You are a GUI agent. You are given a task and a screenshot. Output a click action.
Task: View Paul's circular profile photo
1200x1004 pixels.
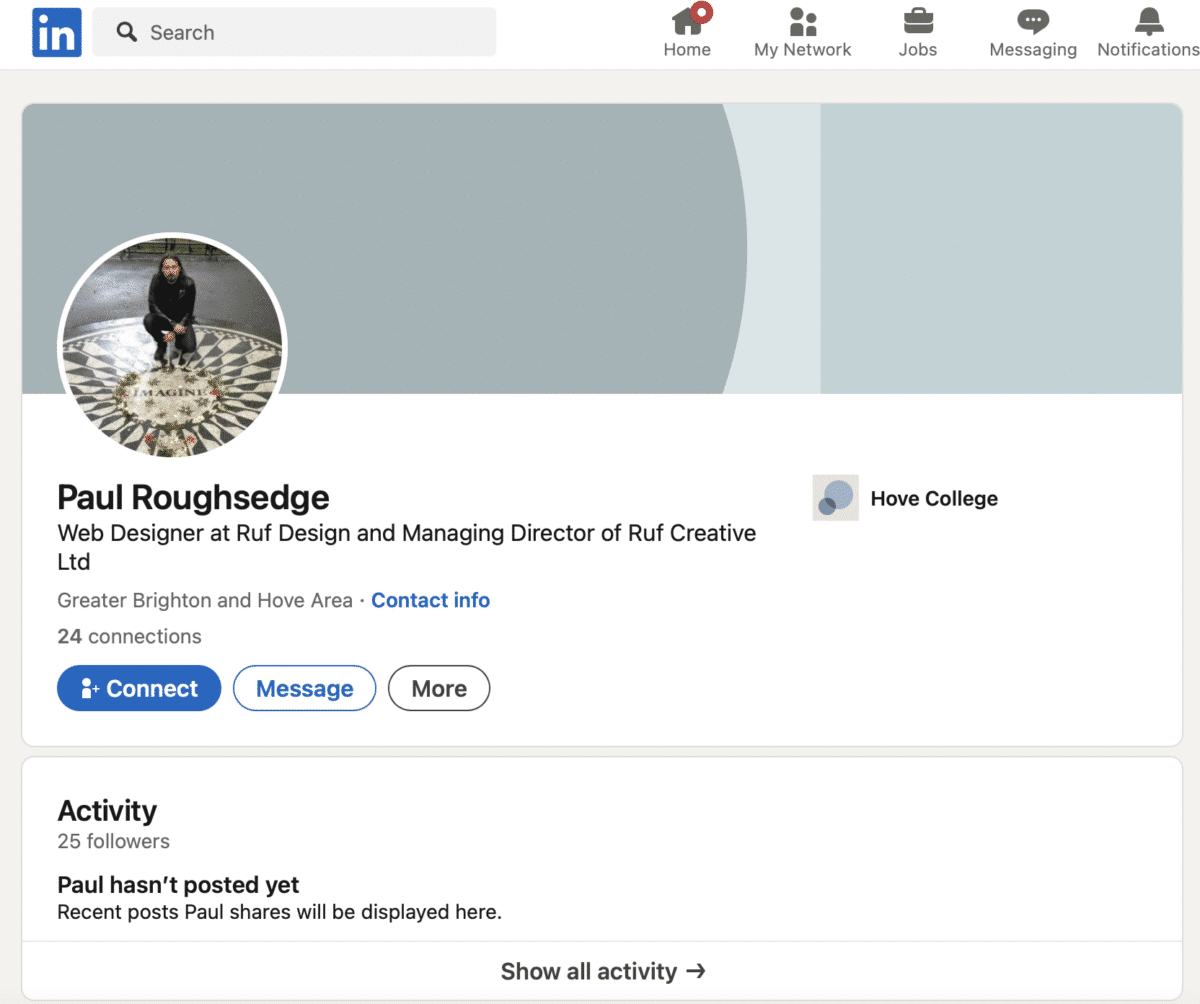pyautogui.click(x=172, y=347)
